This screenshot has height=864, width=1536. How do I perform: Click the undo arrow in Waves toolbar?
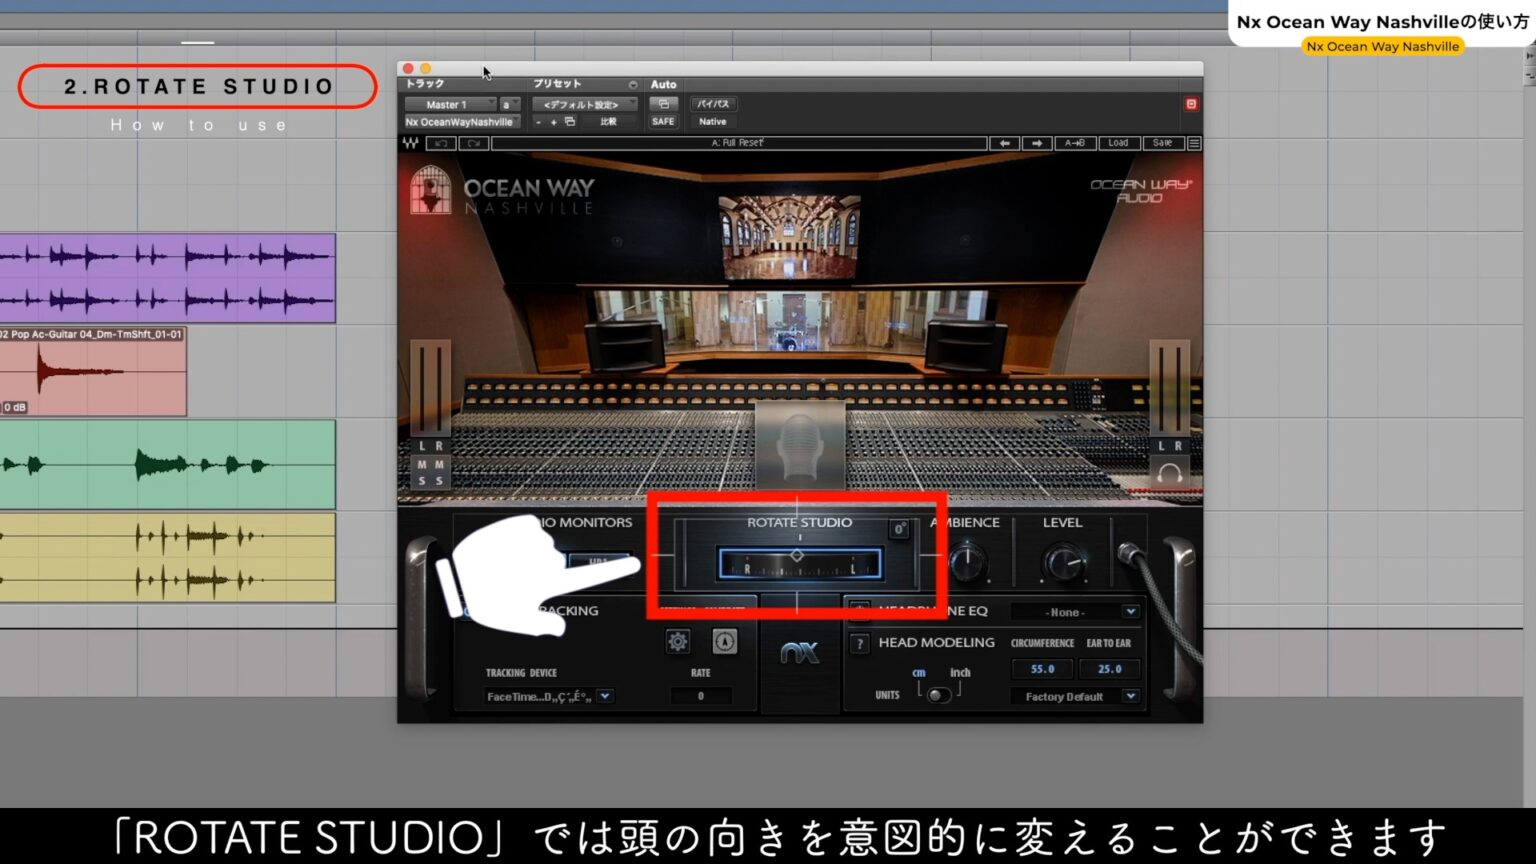pos(441,143)
